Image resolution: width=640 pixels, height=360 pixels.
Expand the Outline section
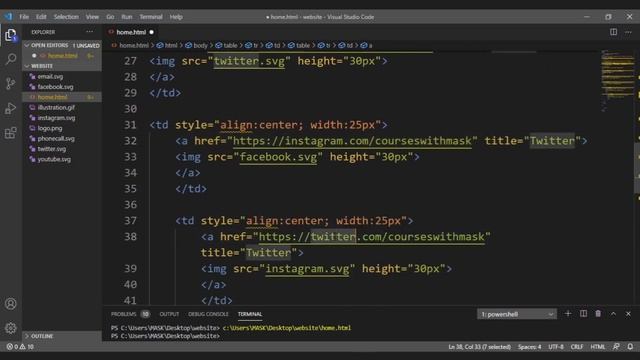(62, 336)
